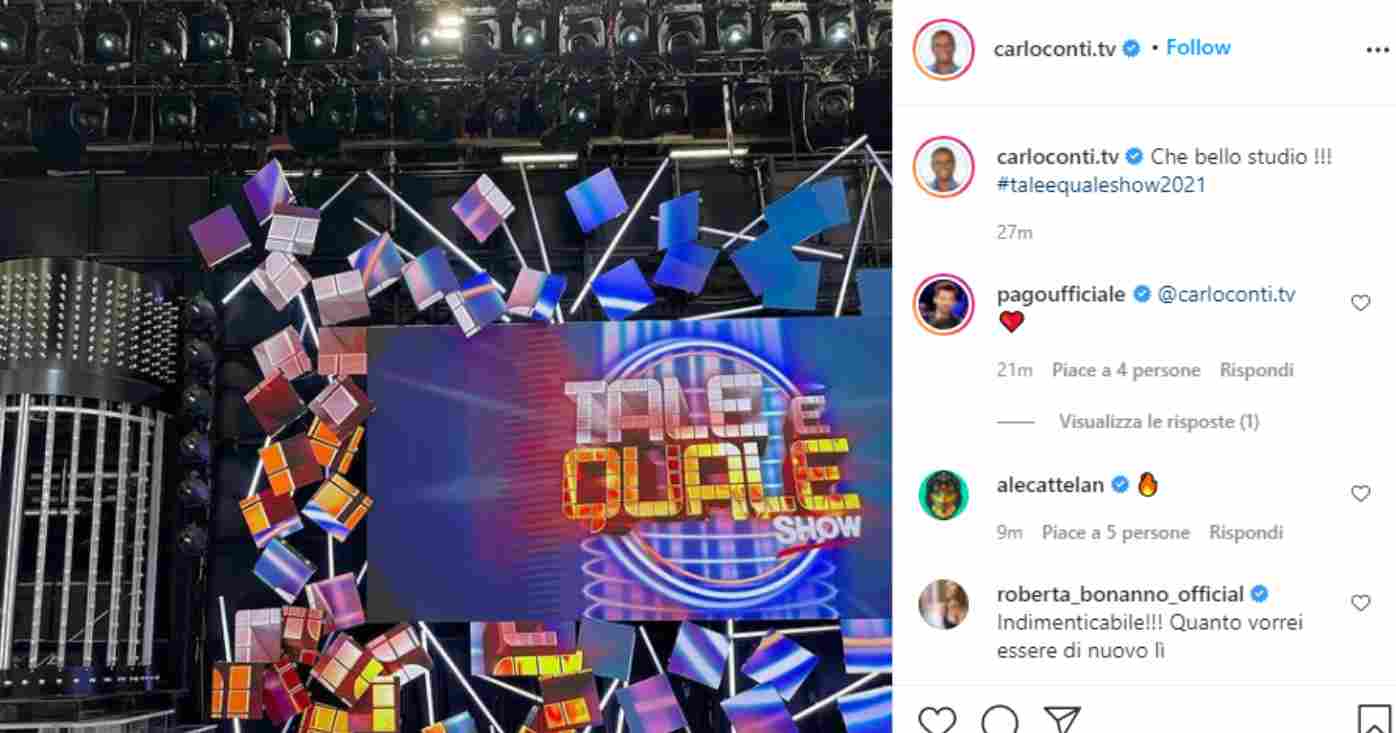The width and height of the screenshot is (1396, 733).
Task: Reply to alecattelan's comment via Rispondi
Action: [1246, 532]
